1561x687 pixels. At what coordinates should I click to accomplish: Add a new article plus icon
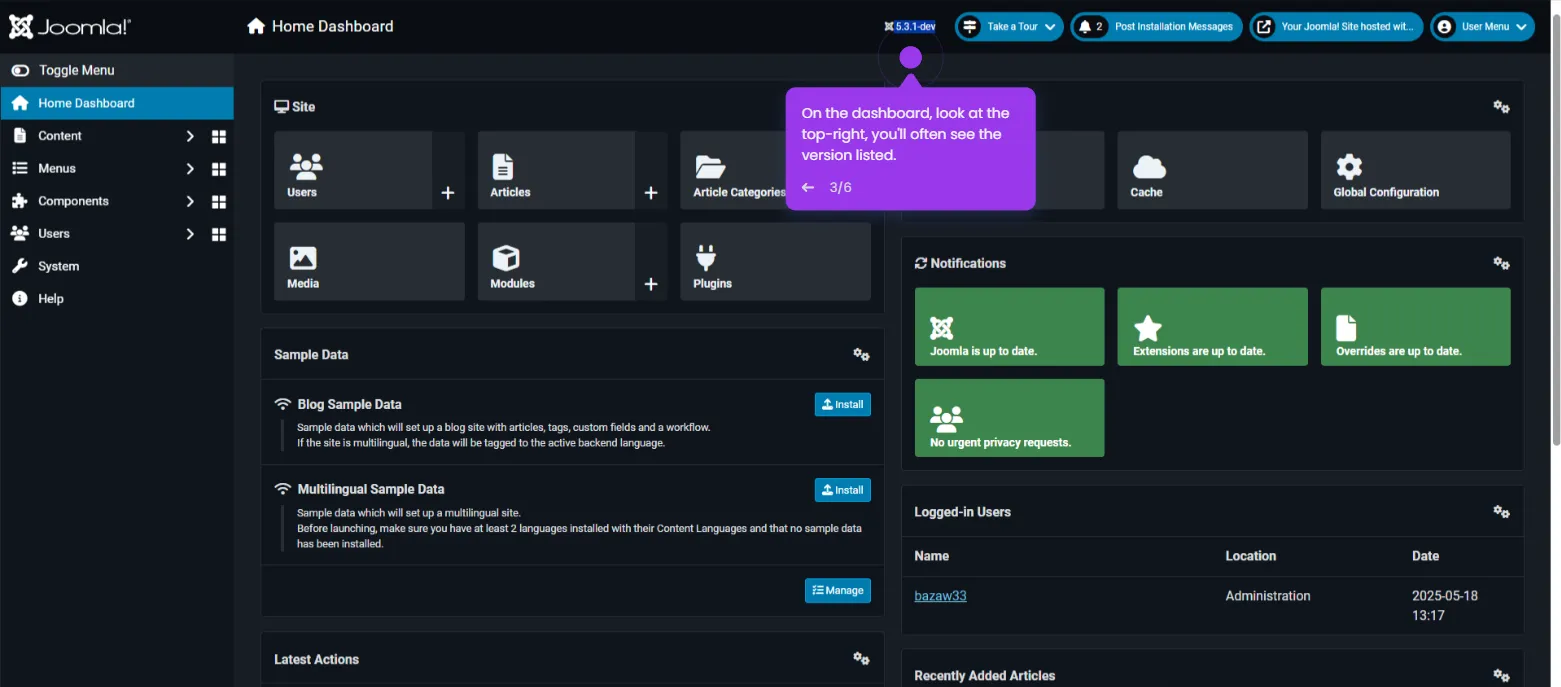(651, 193)
